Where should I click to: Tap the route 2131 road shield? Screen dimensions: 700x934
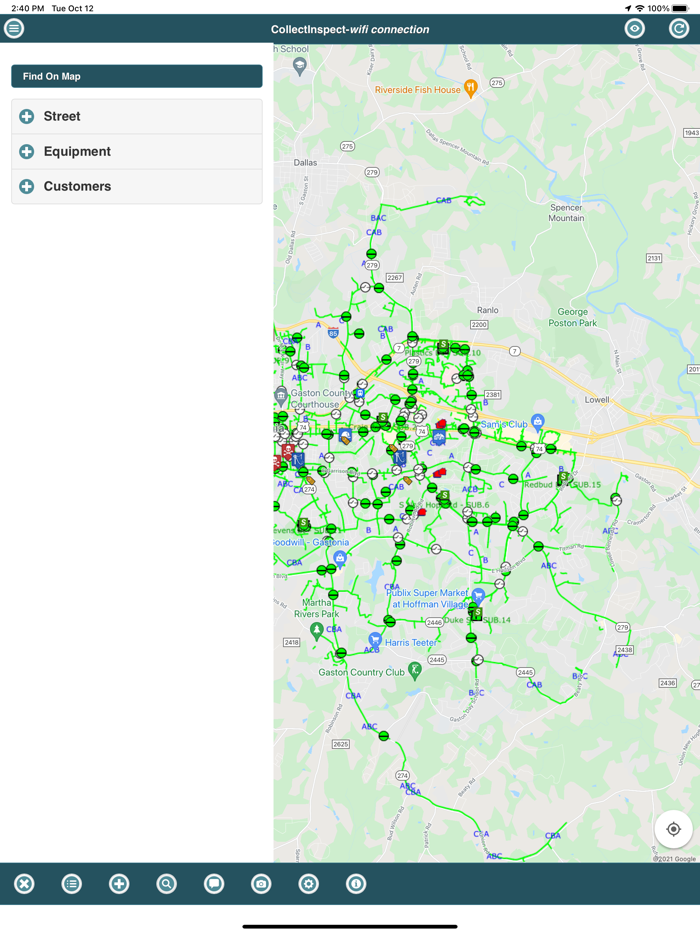(654, 258)
